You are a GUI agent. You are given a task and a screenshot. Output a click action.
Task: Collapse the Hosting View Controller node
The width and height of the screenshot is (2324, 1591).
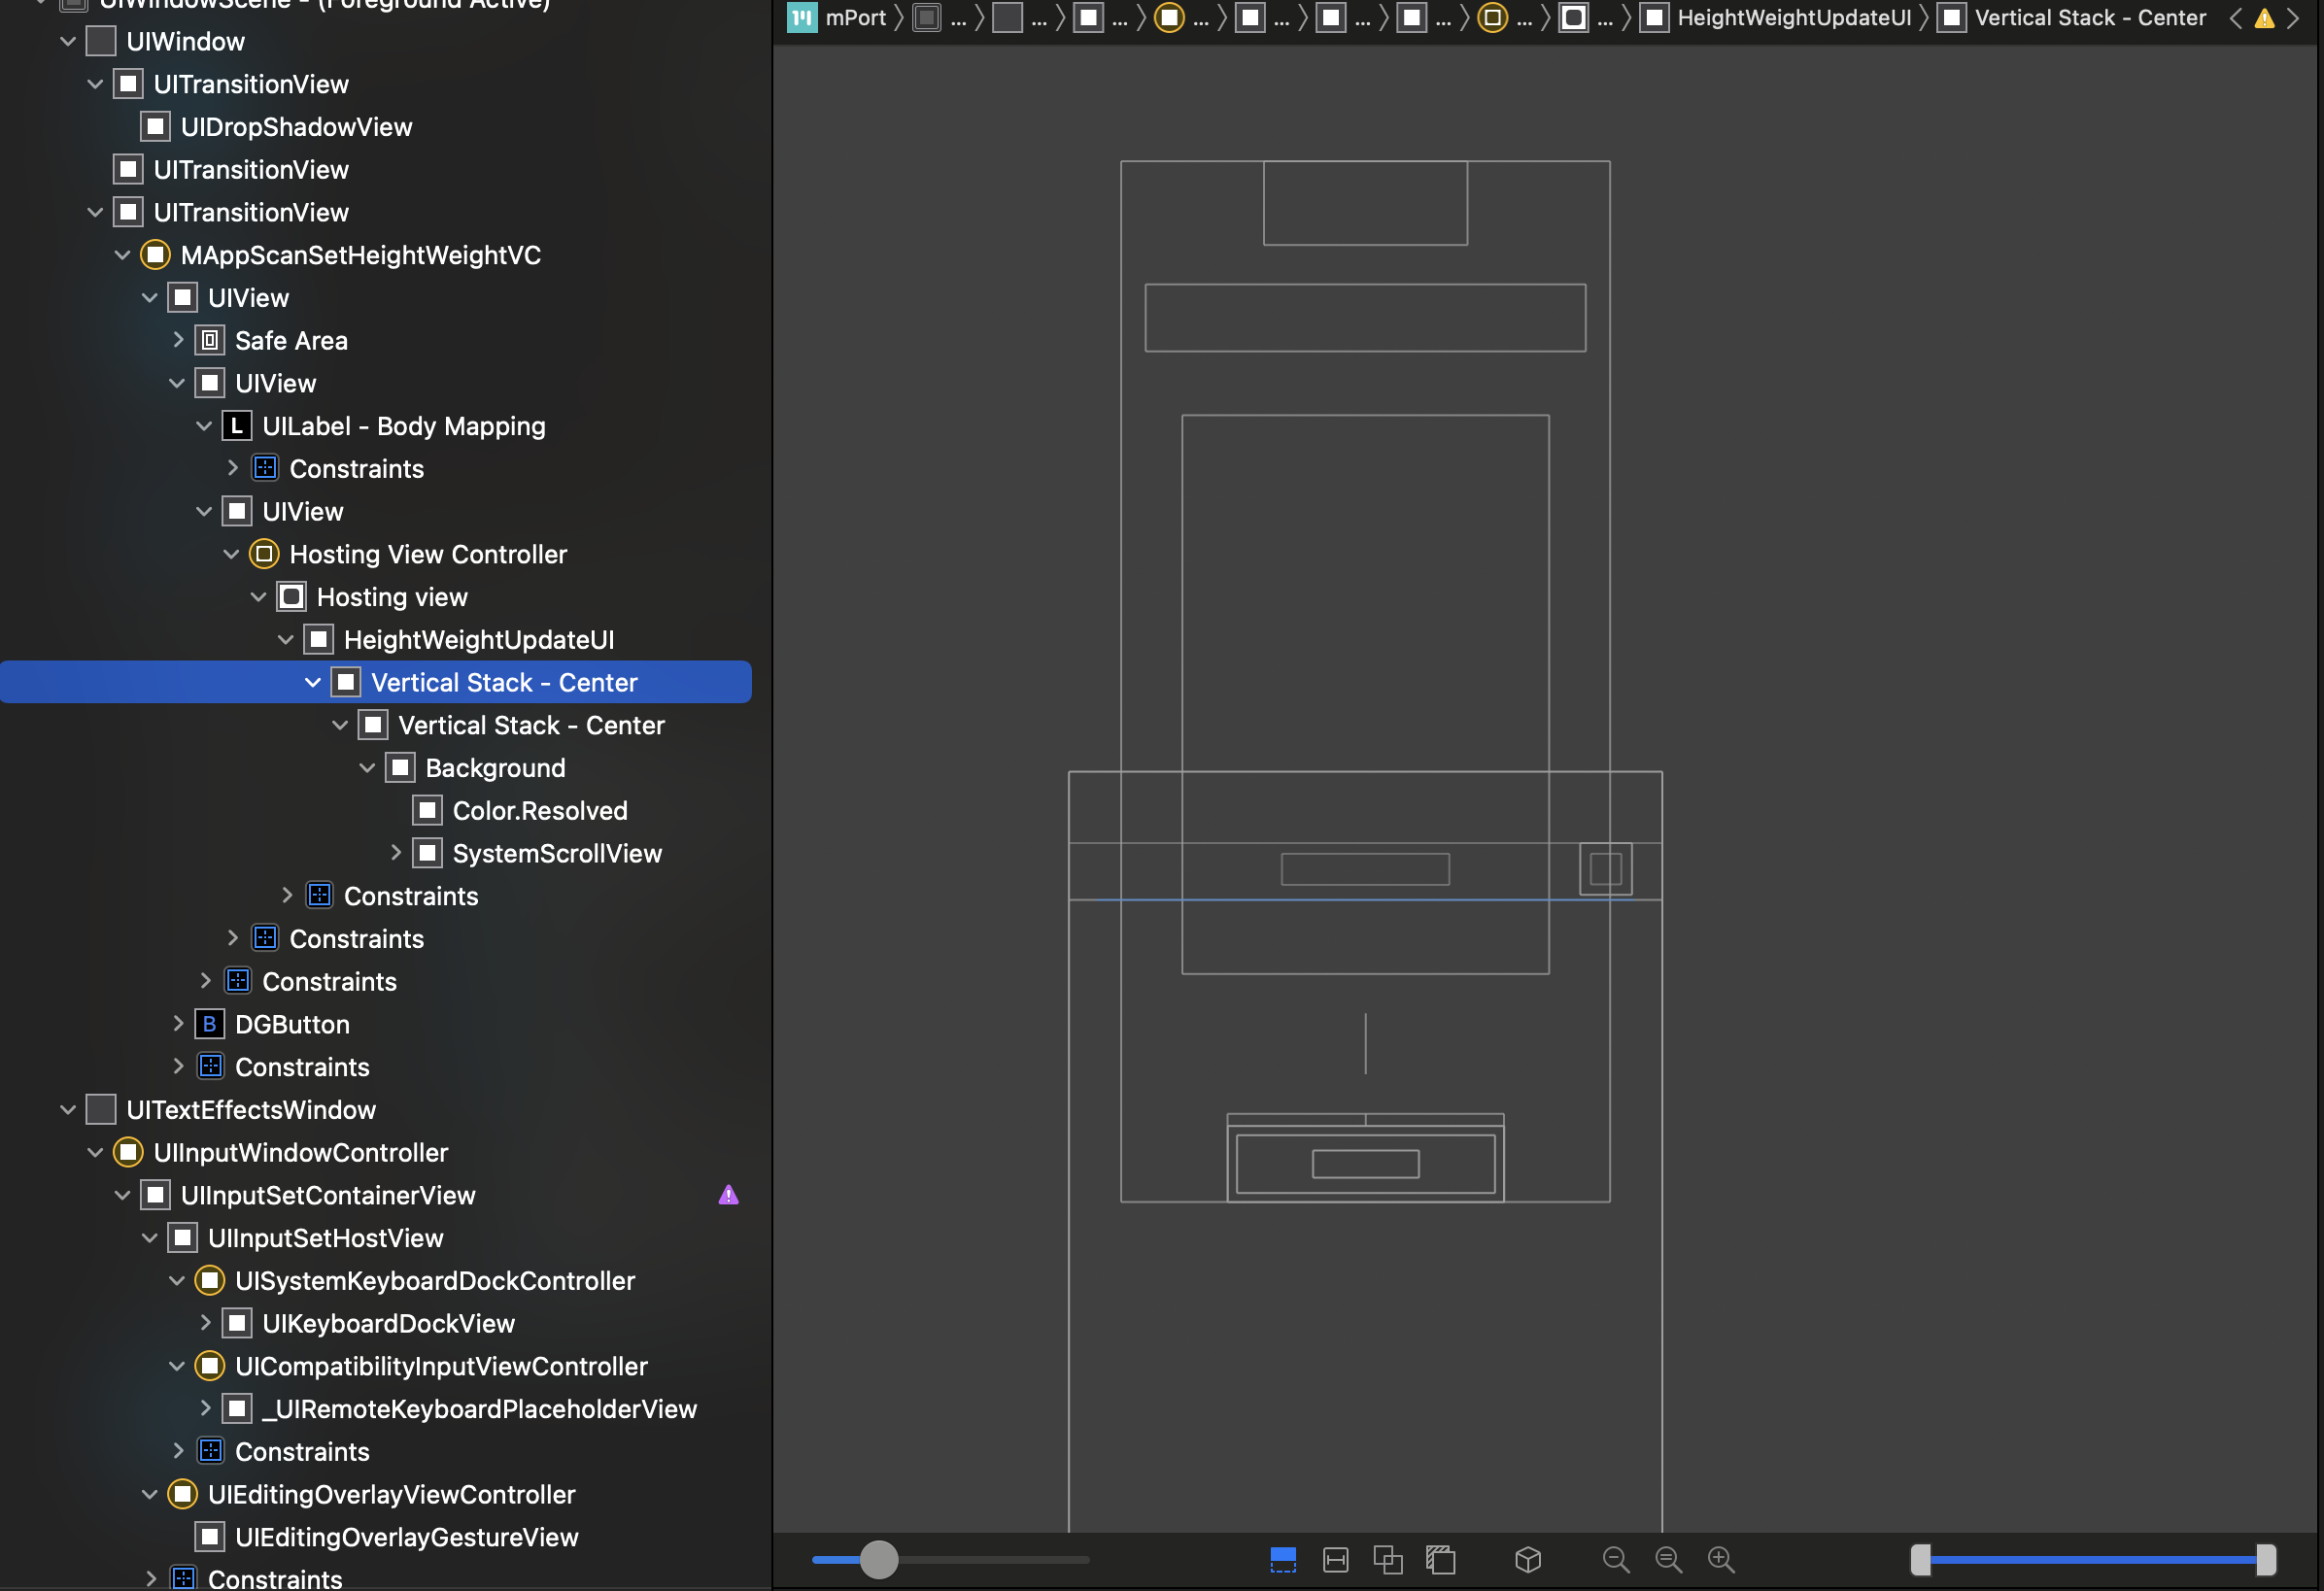(x=231, y=554)
